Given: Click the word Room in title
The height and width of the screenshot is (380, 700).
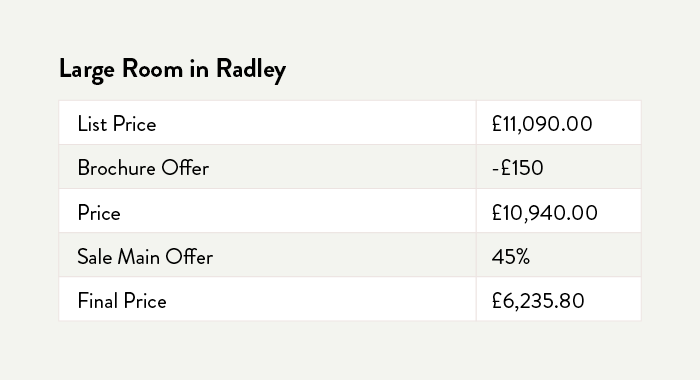Looking at the screenshot, I should (x=152, y=69).
